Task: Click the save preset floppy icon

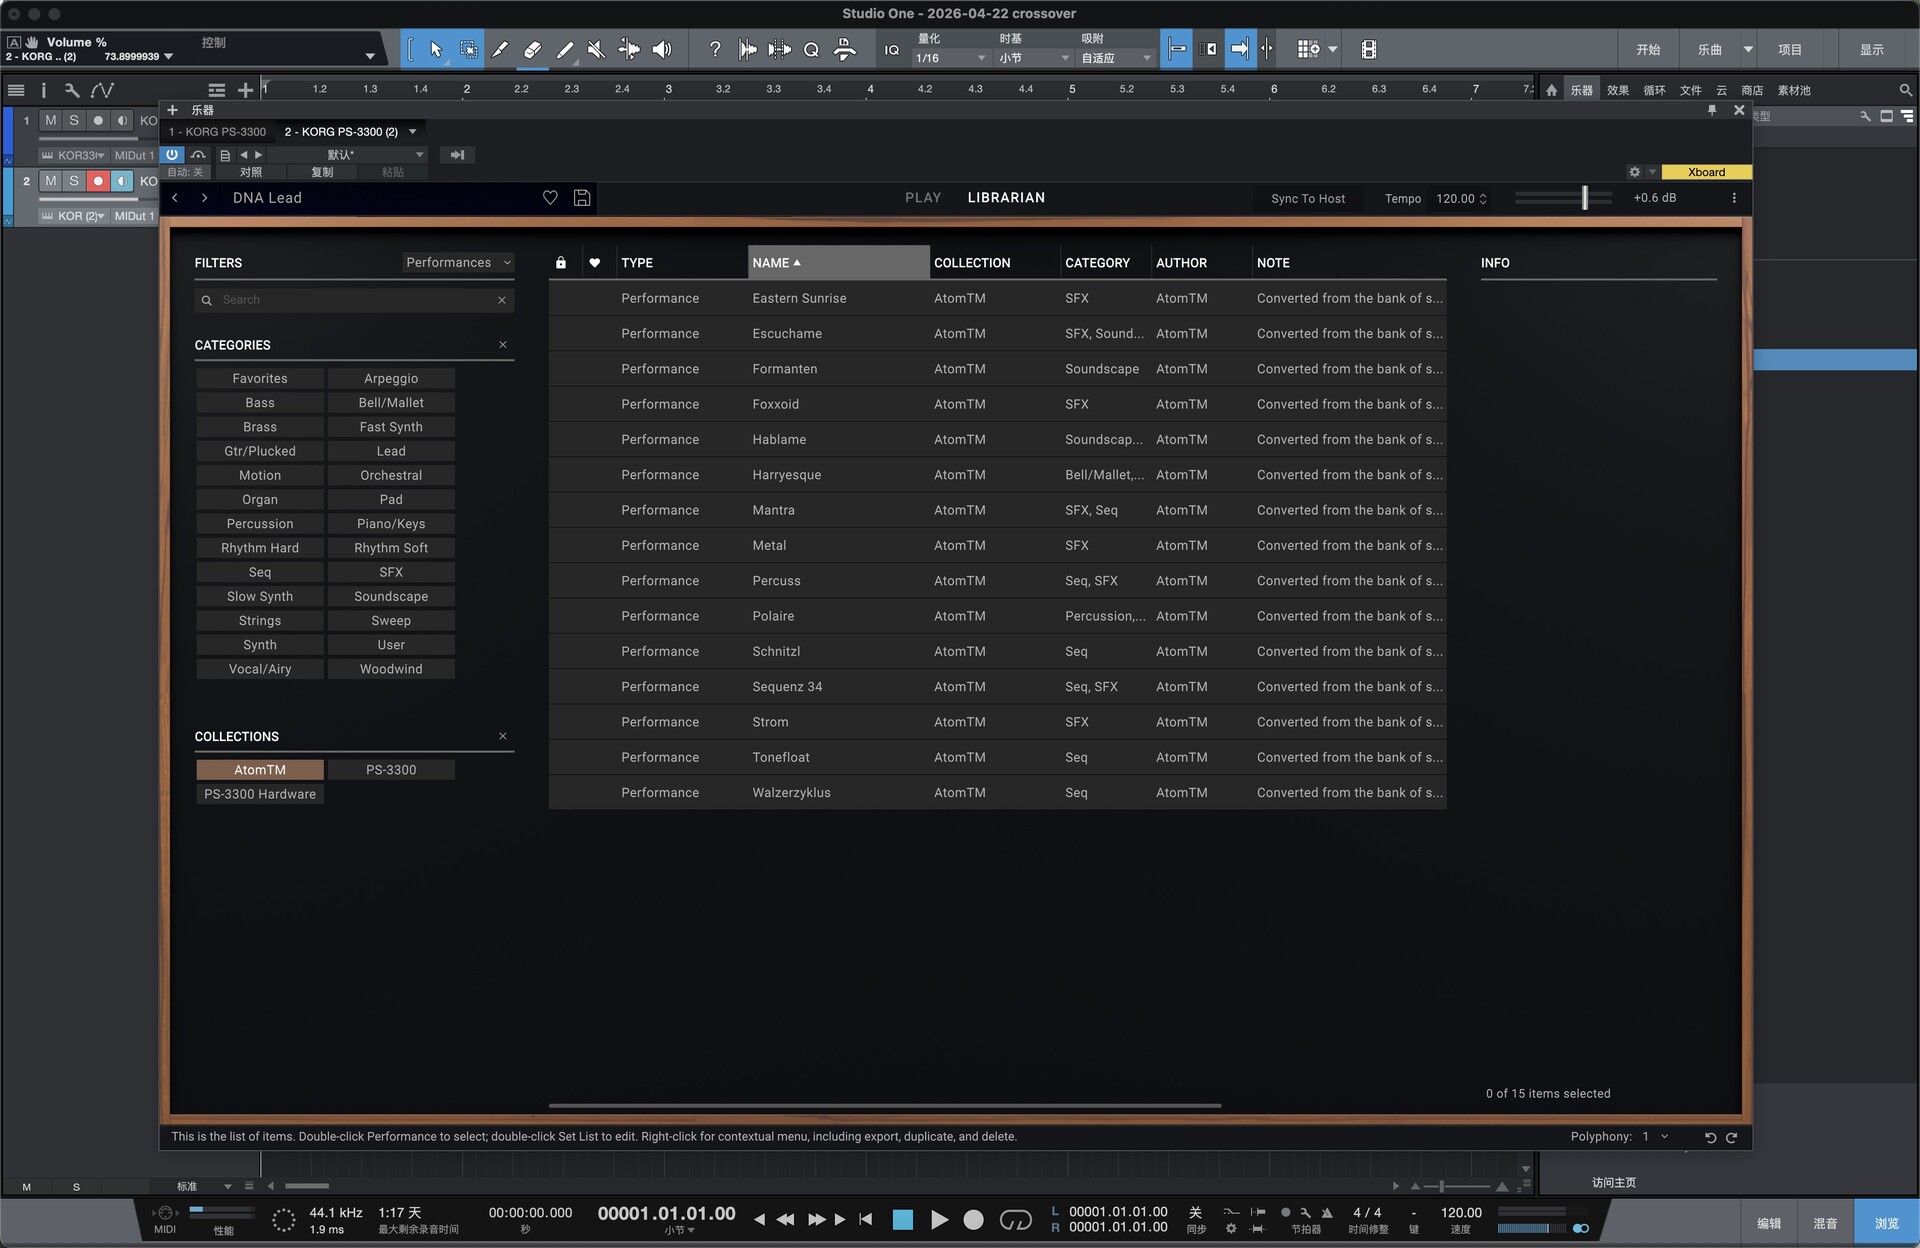Action: tap(582, 198)
